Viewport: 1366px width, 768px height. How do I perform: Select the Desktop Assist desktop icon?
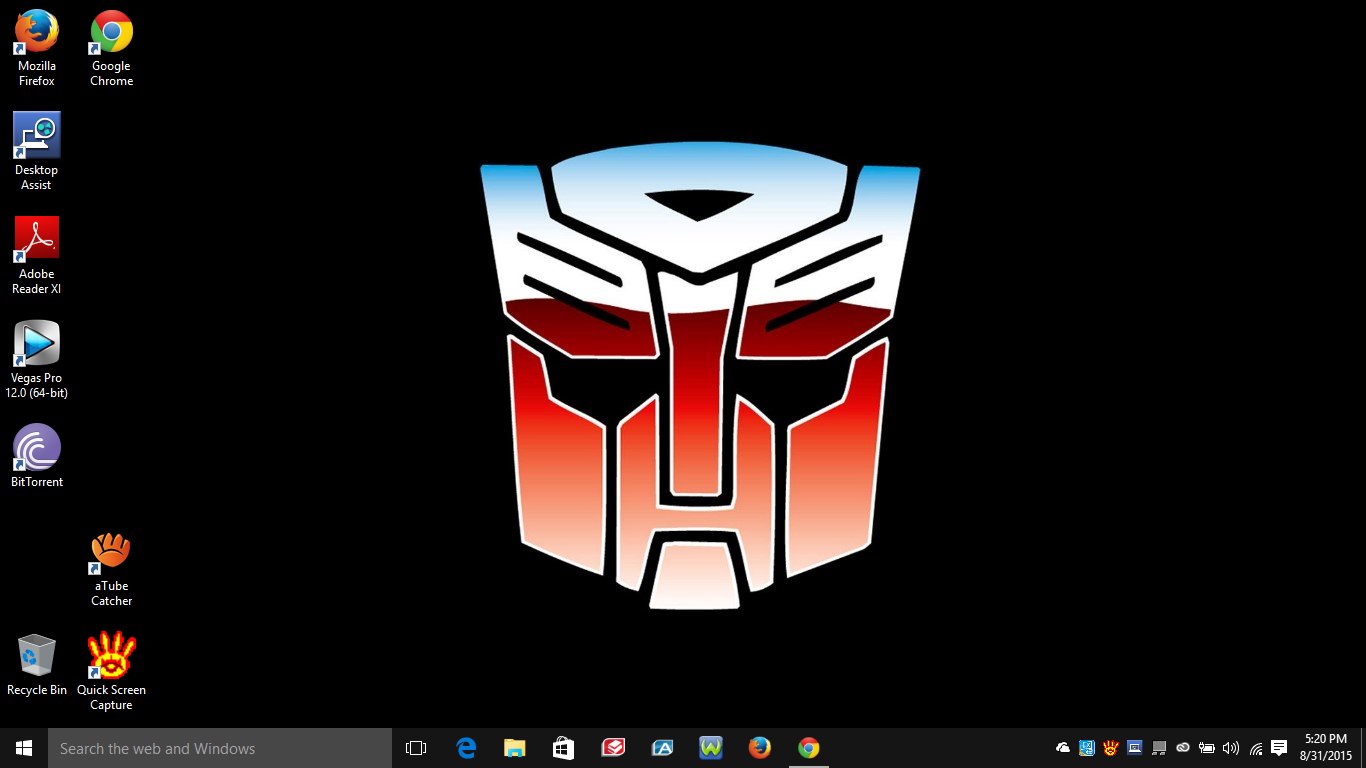point(37,151)
